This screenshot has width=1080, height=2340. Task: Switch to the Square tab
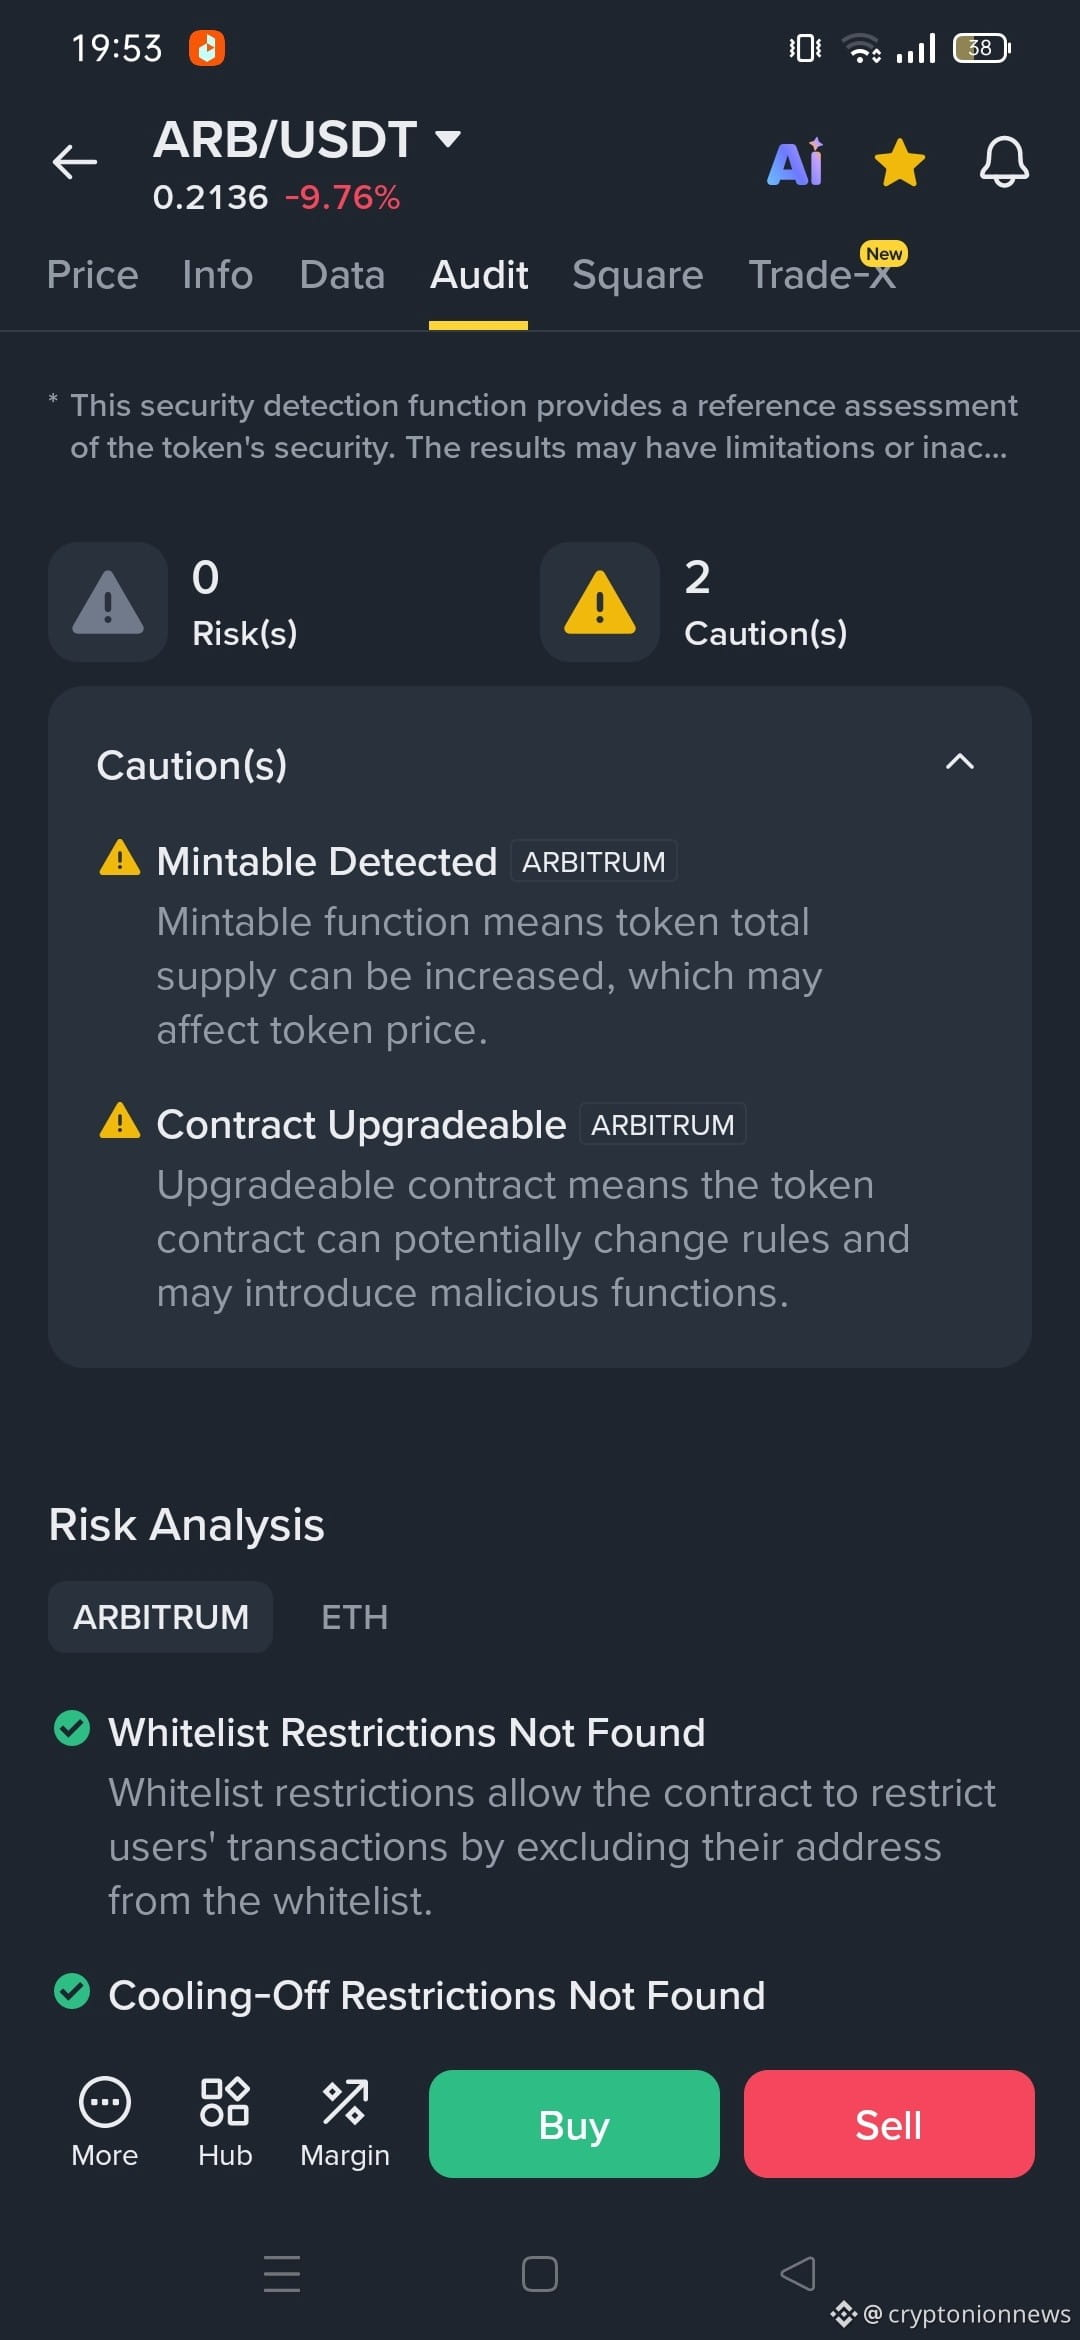(638, 275)
